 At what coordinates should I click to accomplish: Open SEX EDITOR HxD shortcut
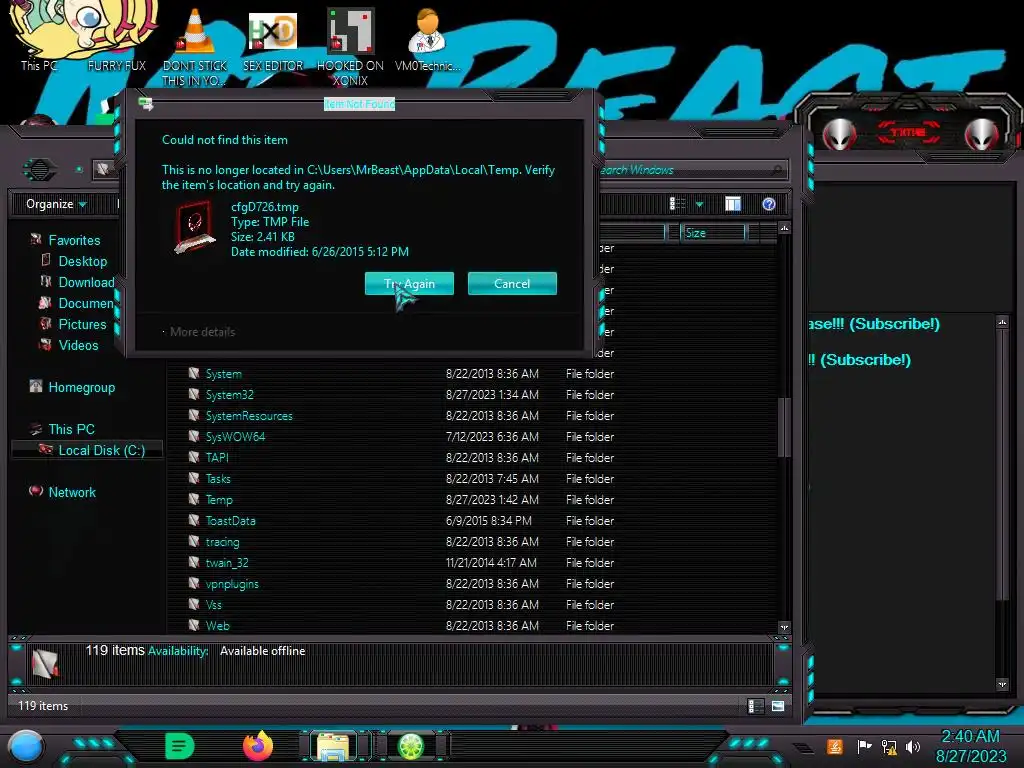tap(273, 40)
